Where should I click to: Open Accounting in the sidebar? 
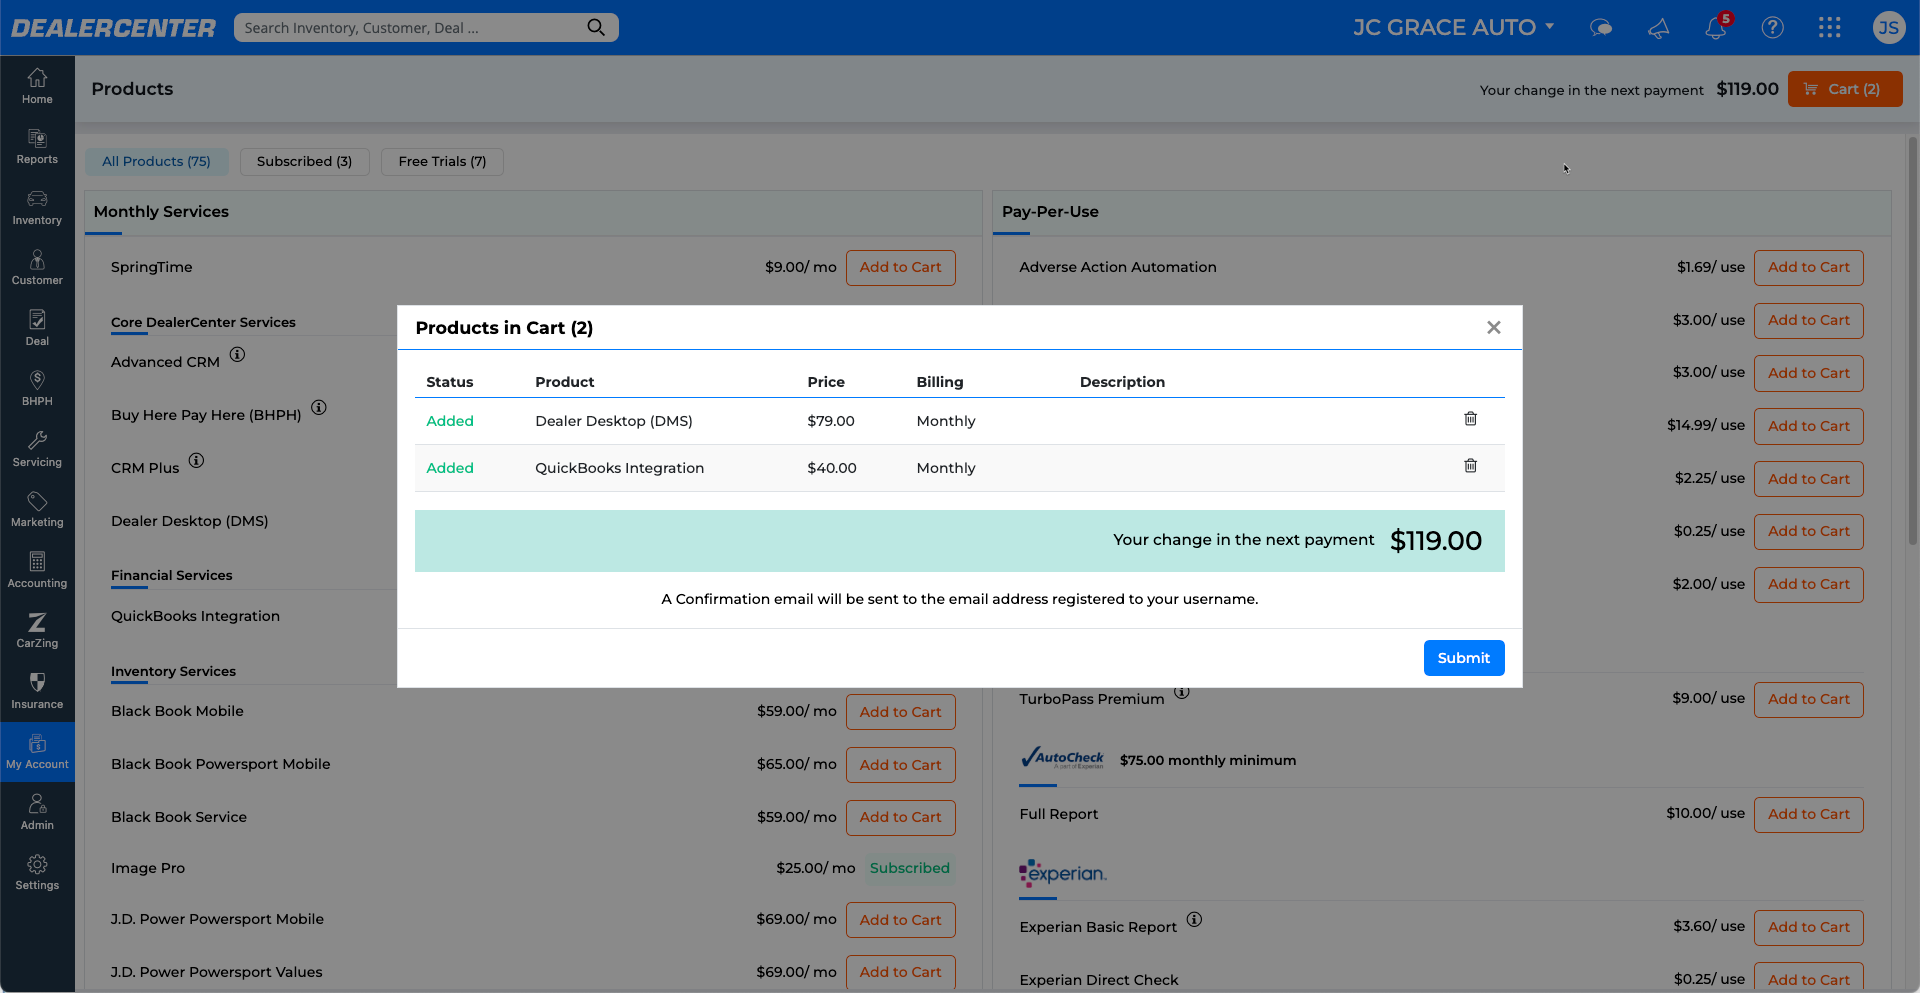coord(37,570)
